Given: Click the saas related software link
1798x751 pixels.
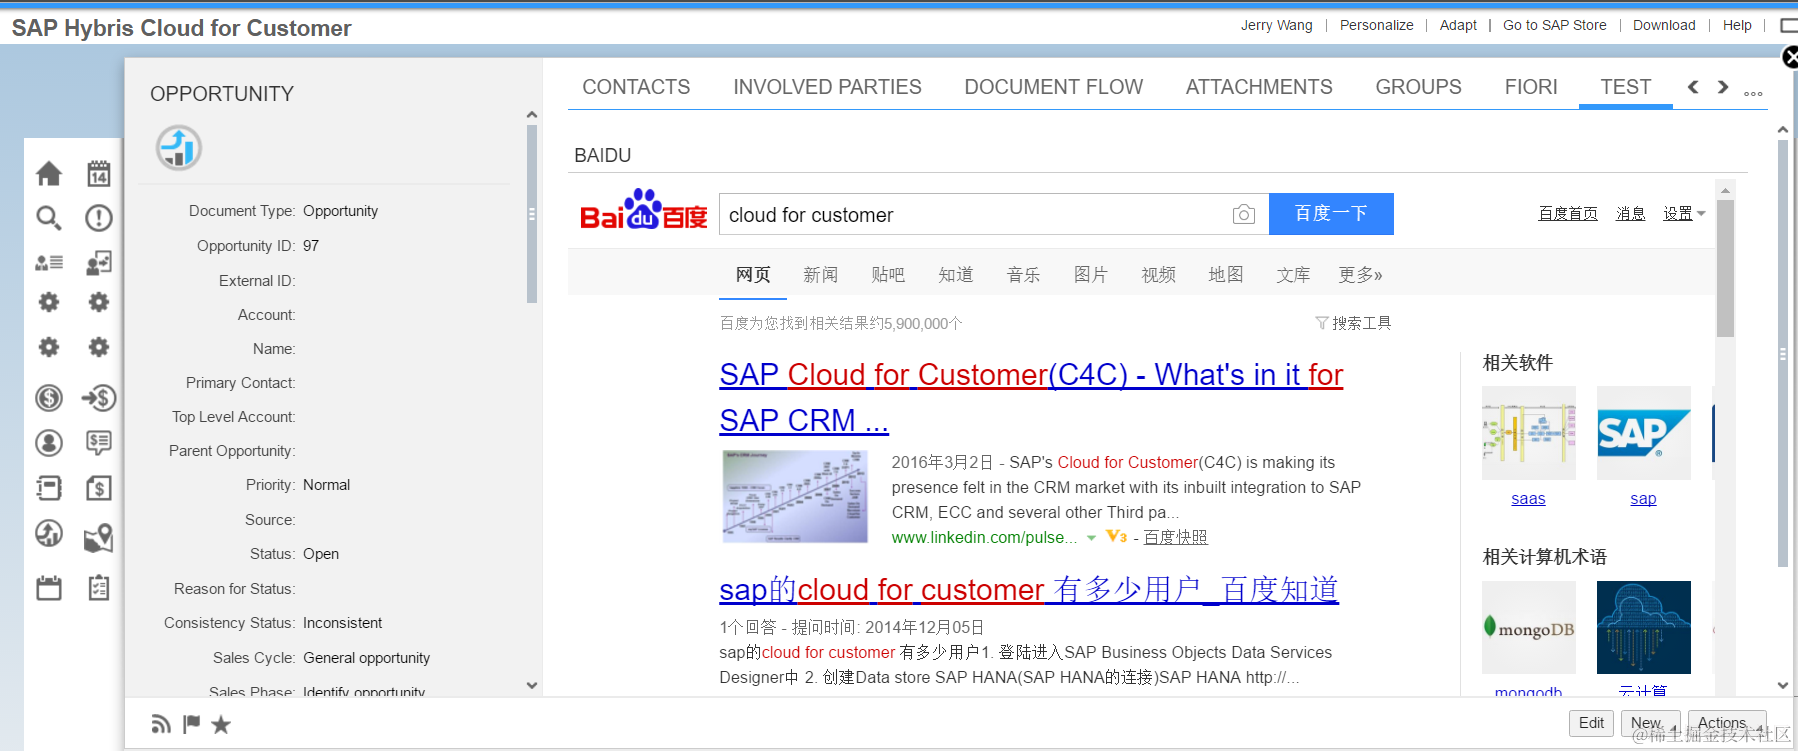Looking at the screenshot, I should [1528, 498].
